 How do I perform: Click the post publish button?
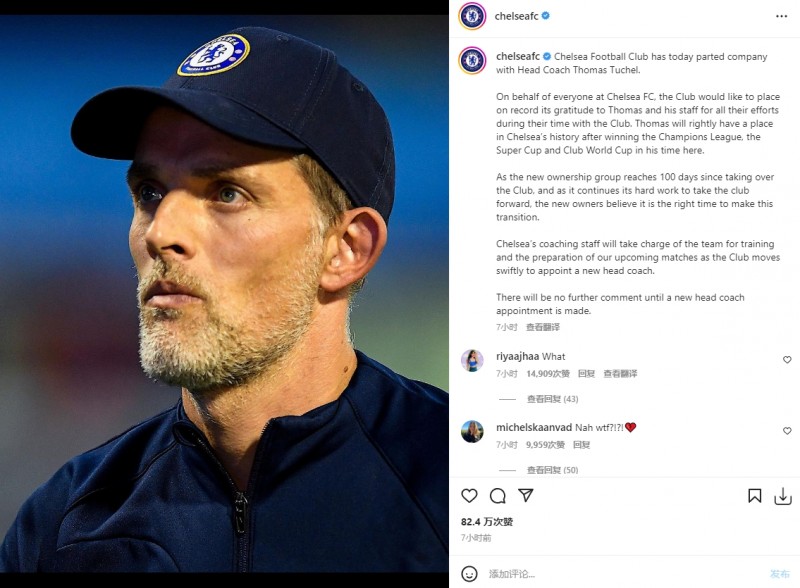[780, 574]
